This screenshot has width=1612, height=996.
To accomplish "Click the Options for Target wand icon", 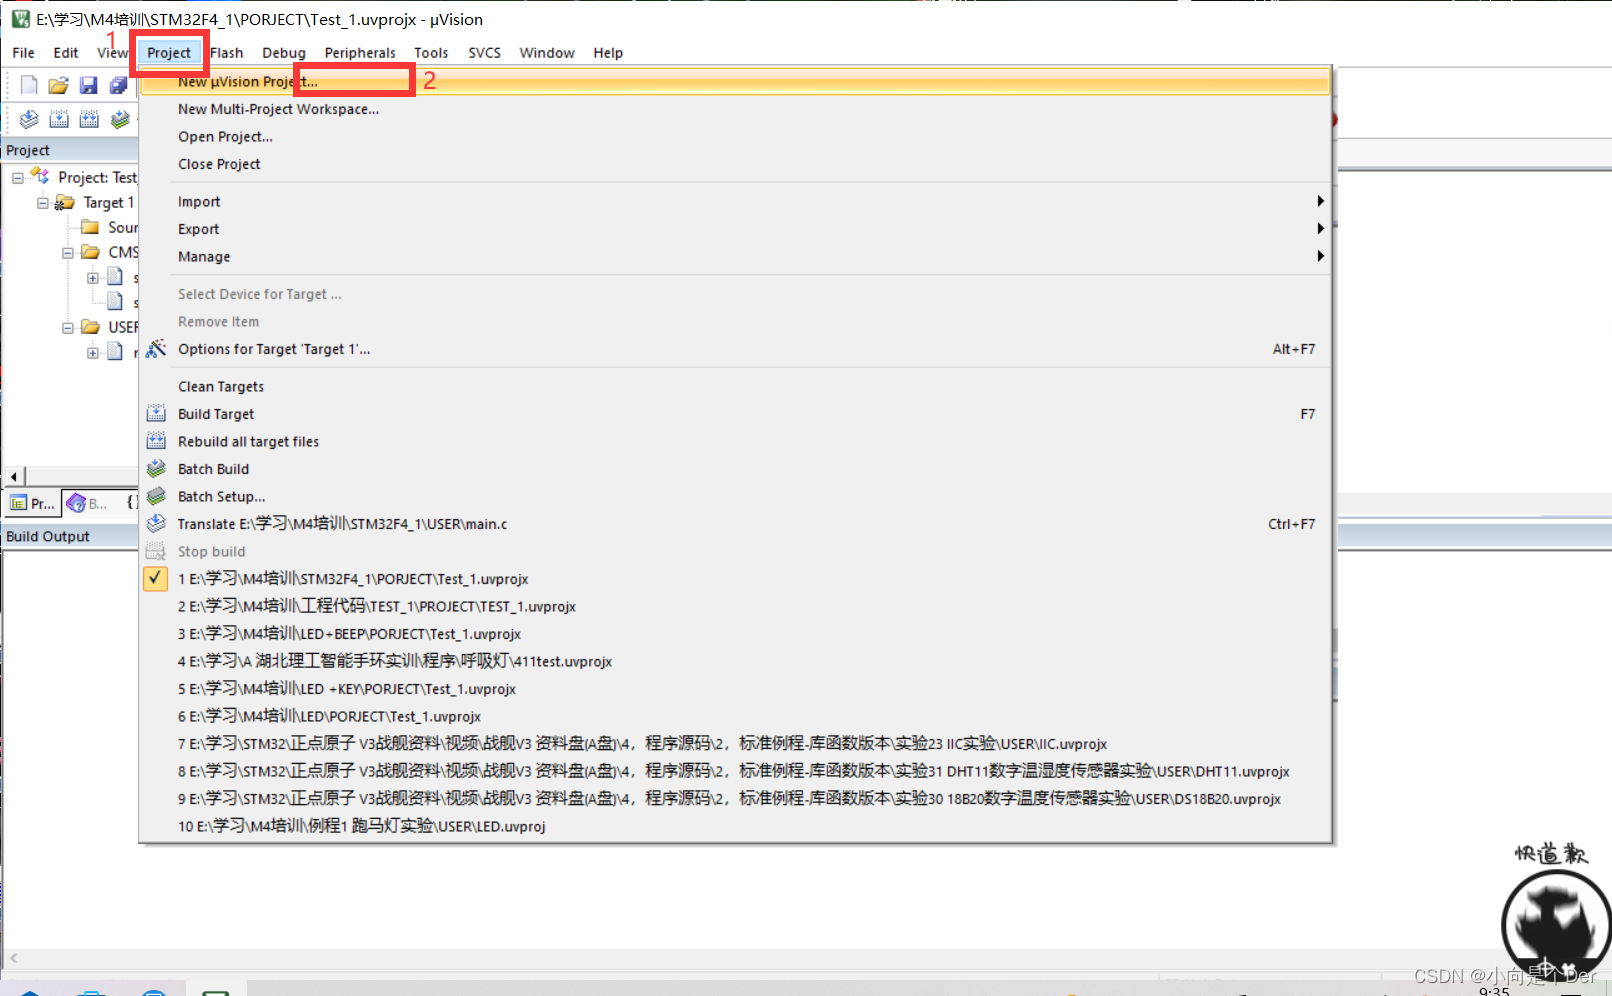I will pyautogui.click(x=156, y=349).
